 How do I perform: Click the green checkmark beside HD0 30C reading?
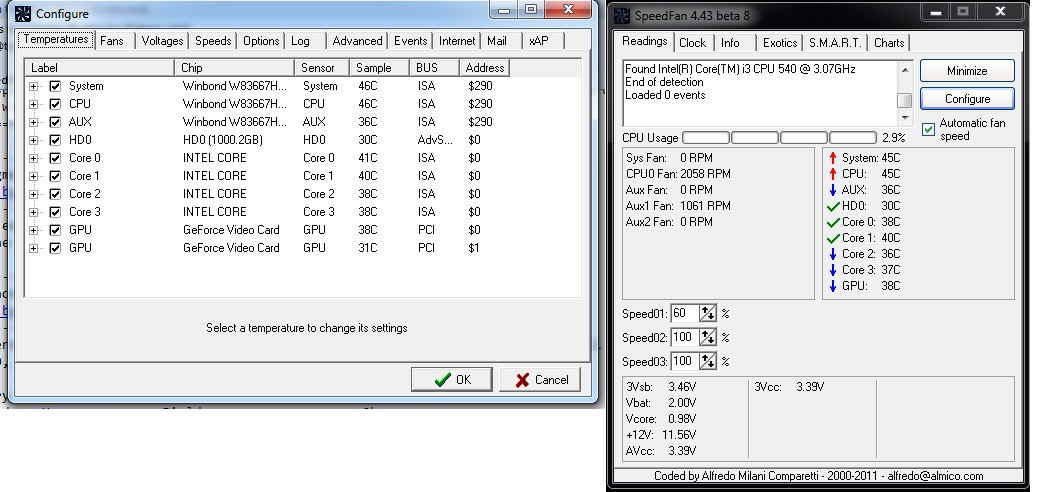pyautogui.click(x=833, y=206)
